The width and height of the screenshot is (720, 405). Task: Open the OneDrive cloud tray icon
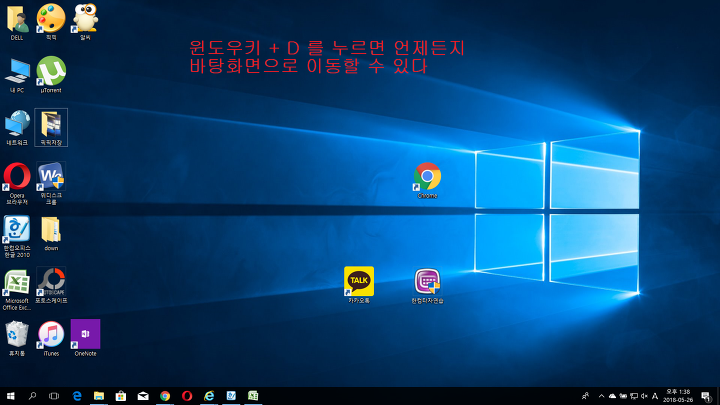click(x=612, y=396)
